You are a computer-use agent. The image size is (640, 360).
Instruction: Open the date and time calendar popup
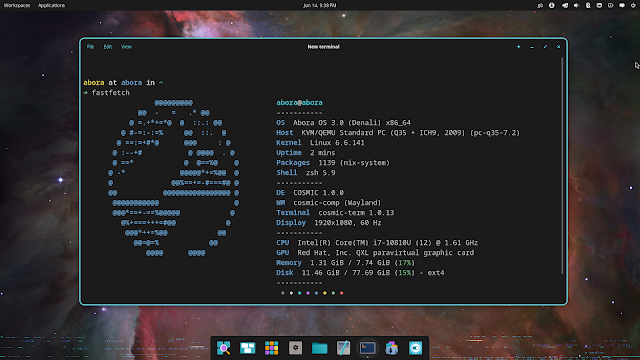[320, 5]
